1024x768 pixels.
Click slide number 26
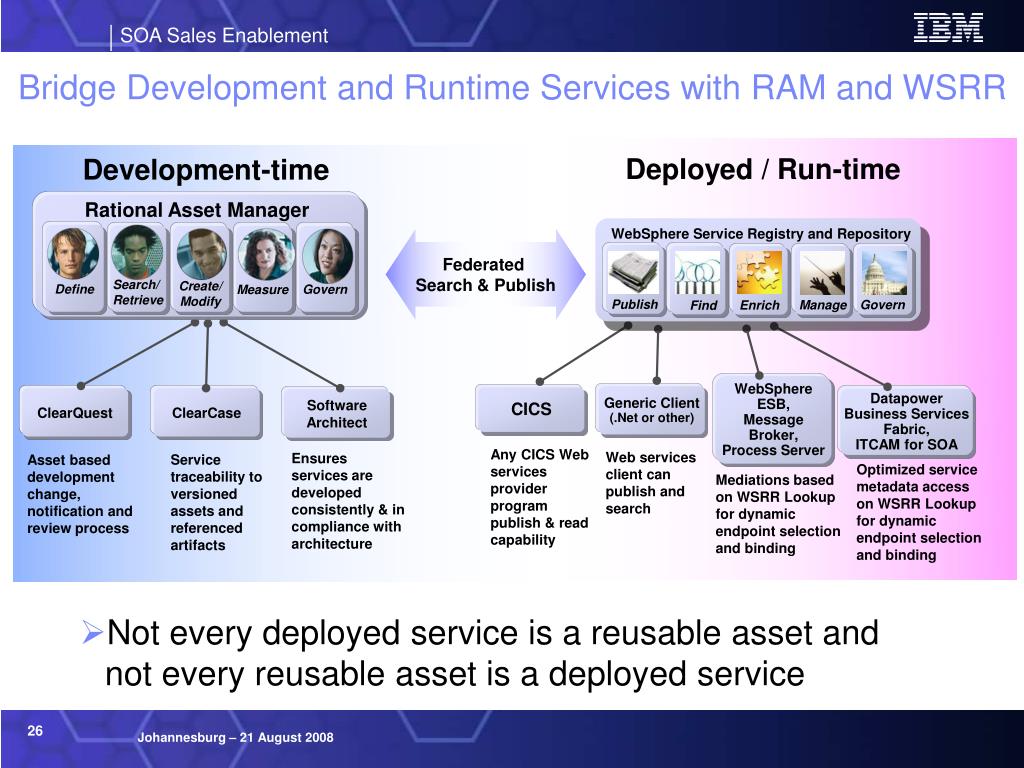(35, 731)
